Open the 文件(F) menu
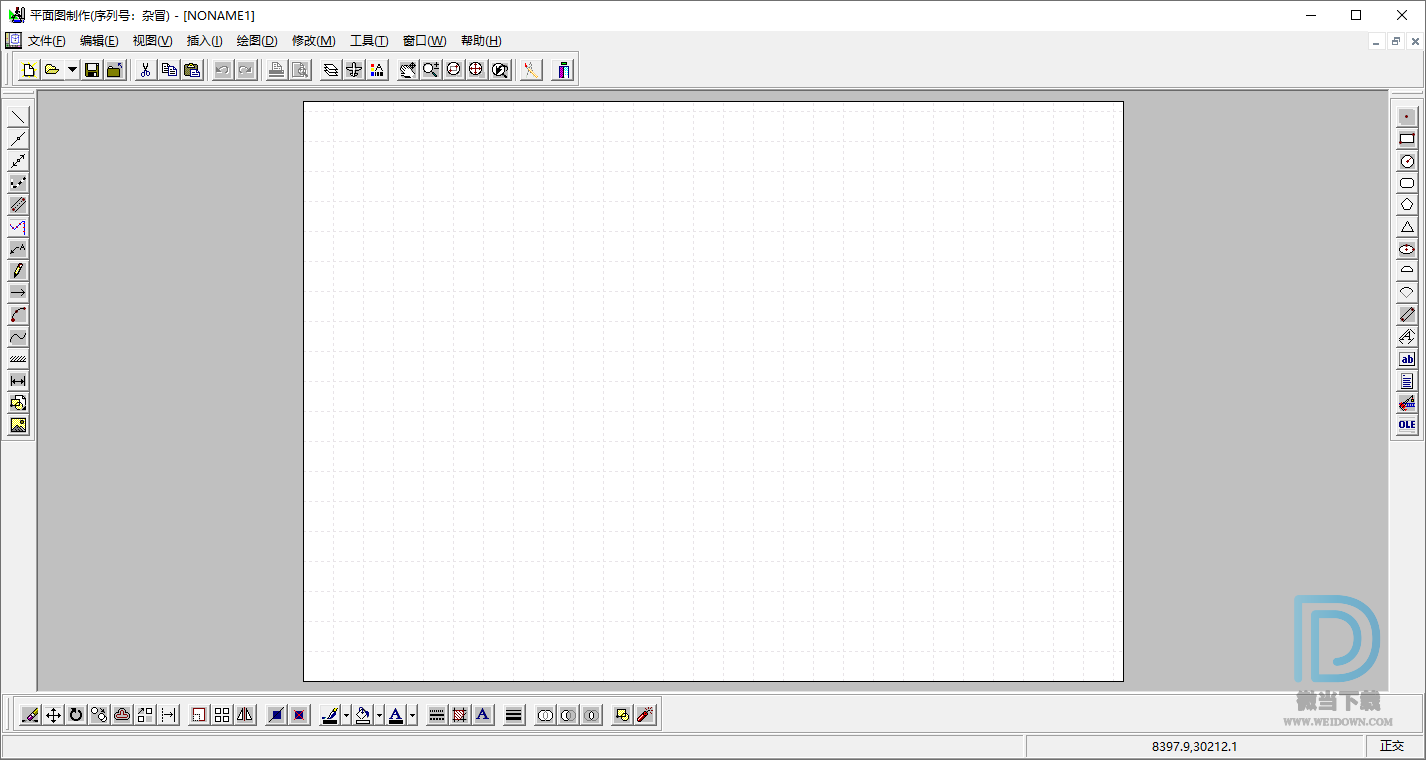The image size is (1426, 760). click(x=47, y=41)
